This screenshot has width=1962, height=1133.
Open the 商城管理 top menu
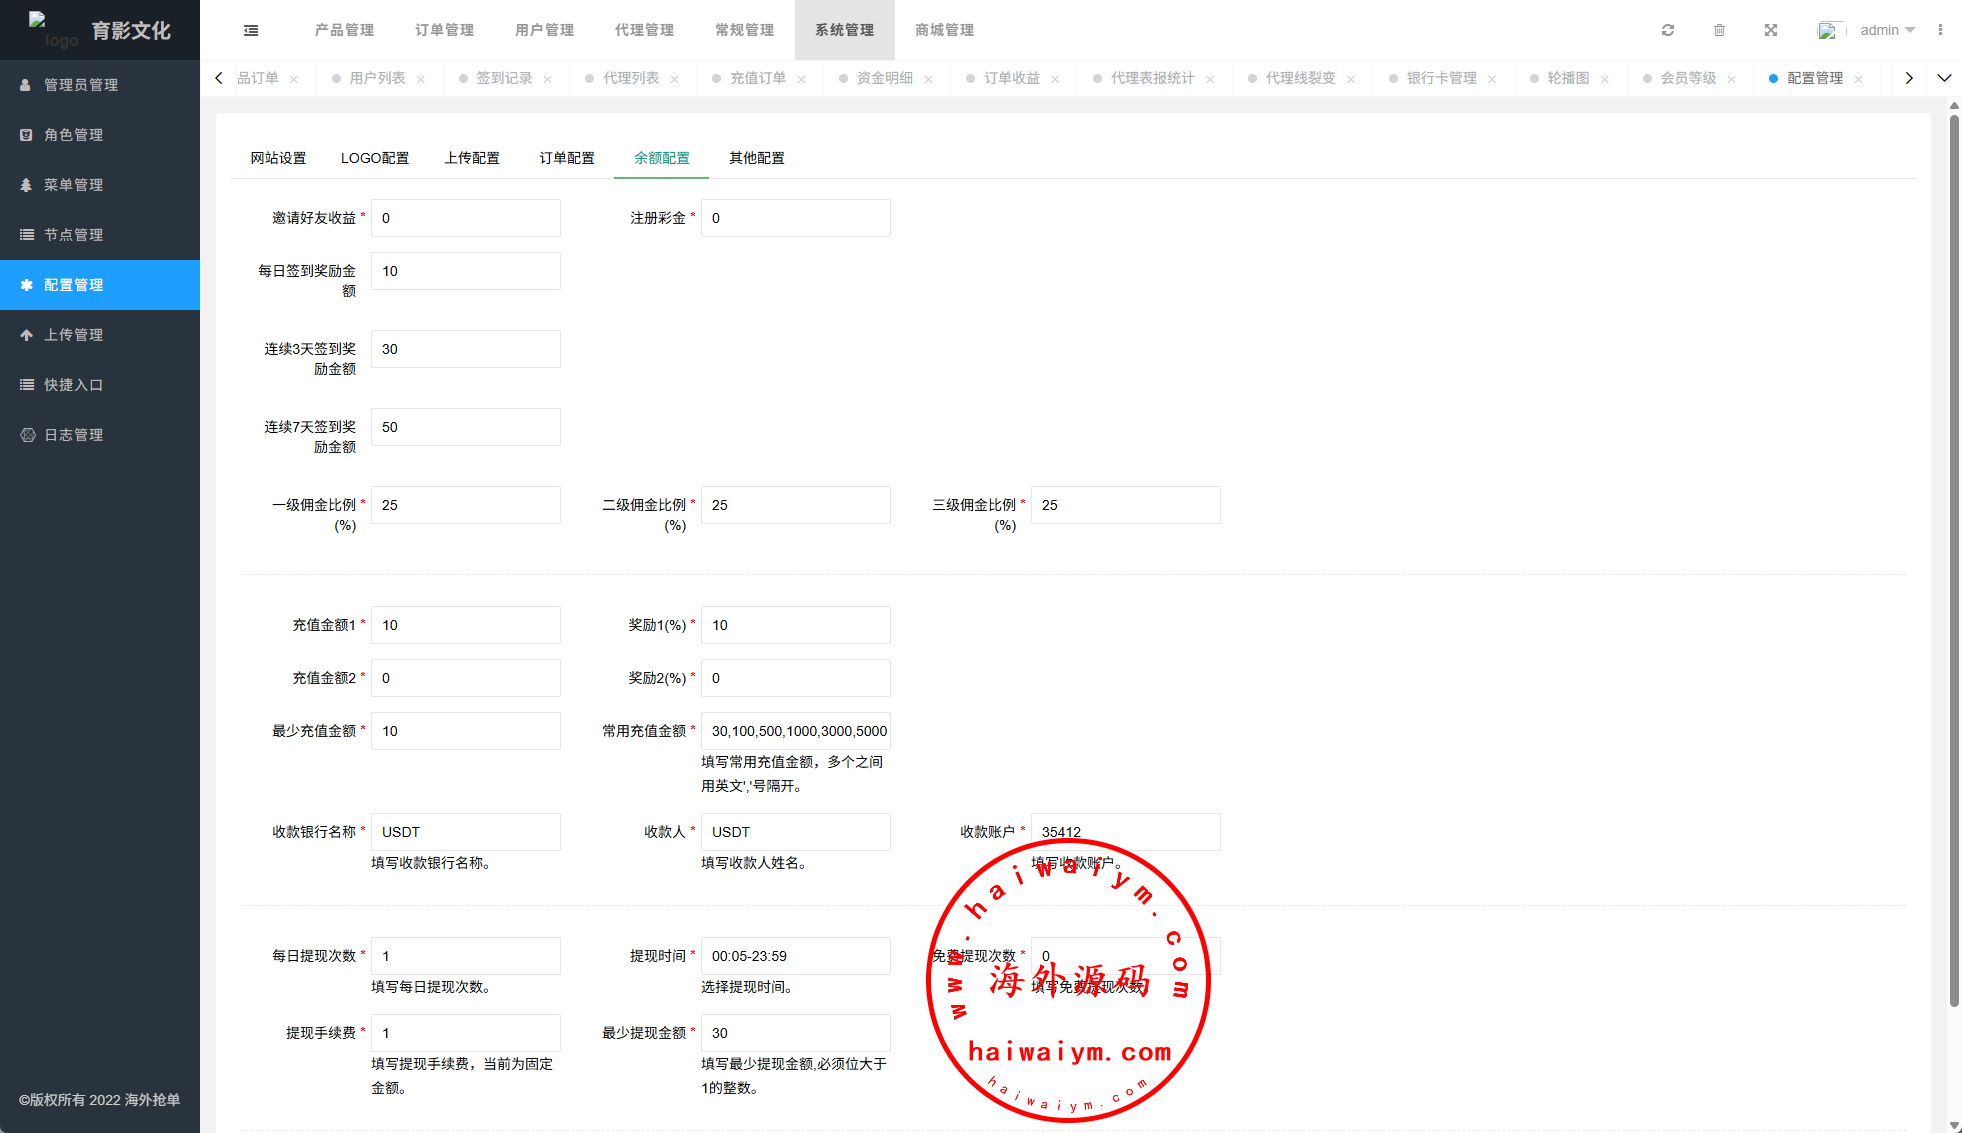click(x=944, y=30)
